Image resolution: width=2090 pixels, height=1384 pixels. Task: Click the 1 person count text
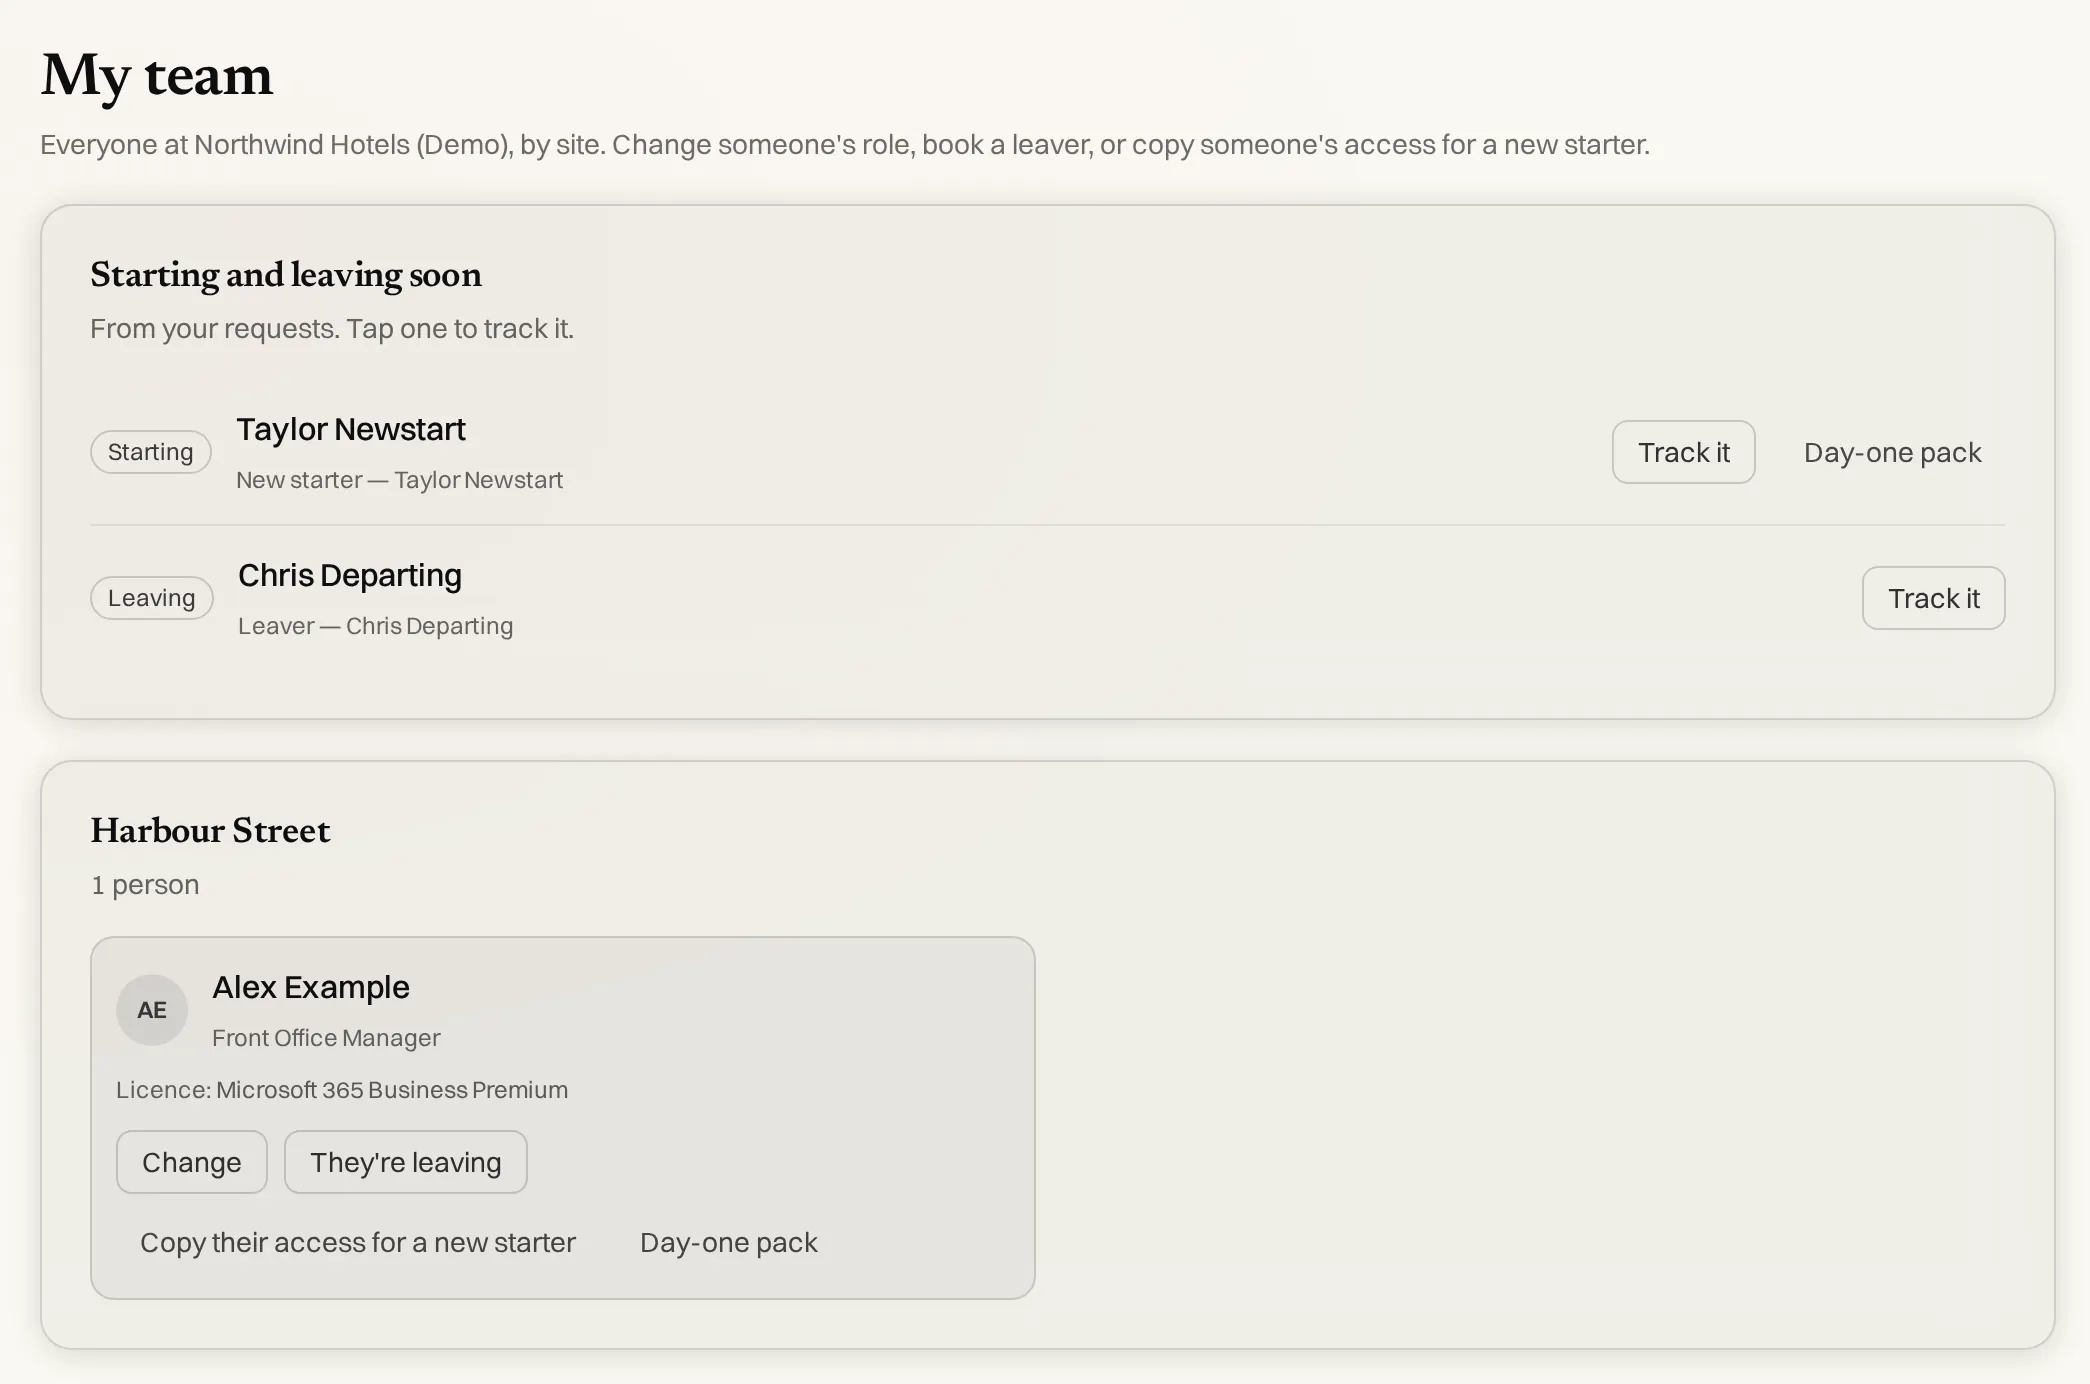pos(145,885)
